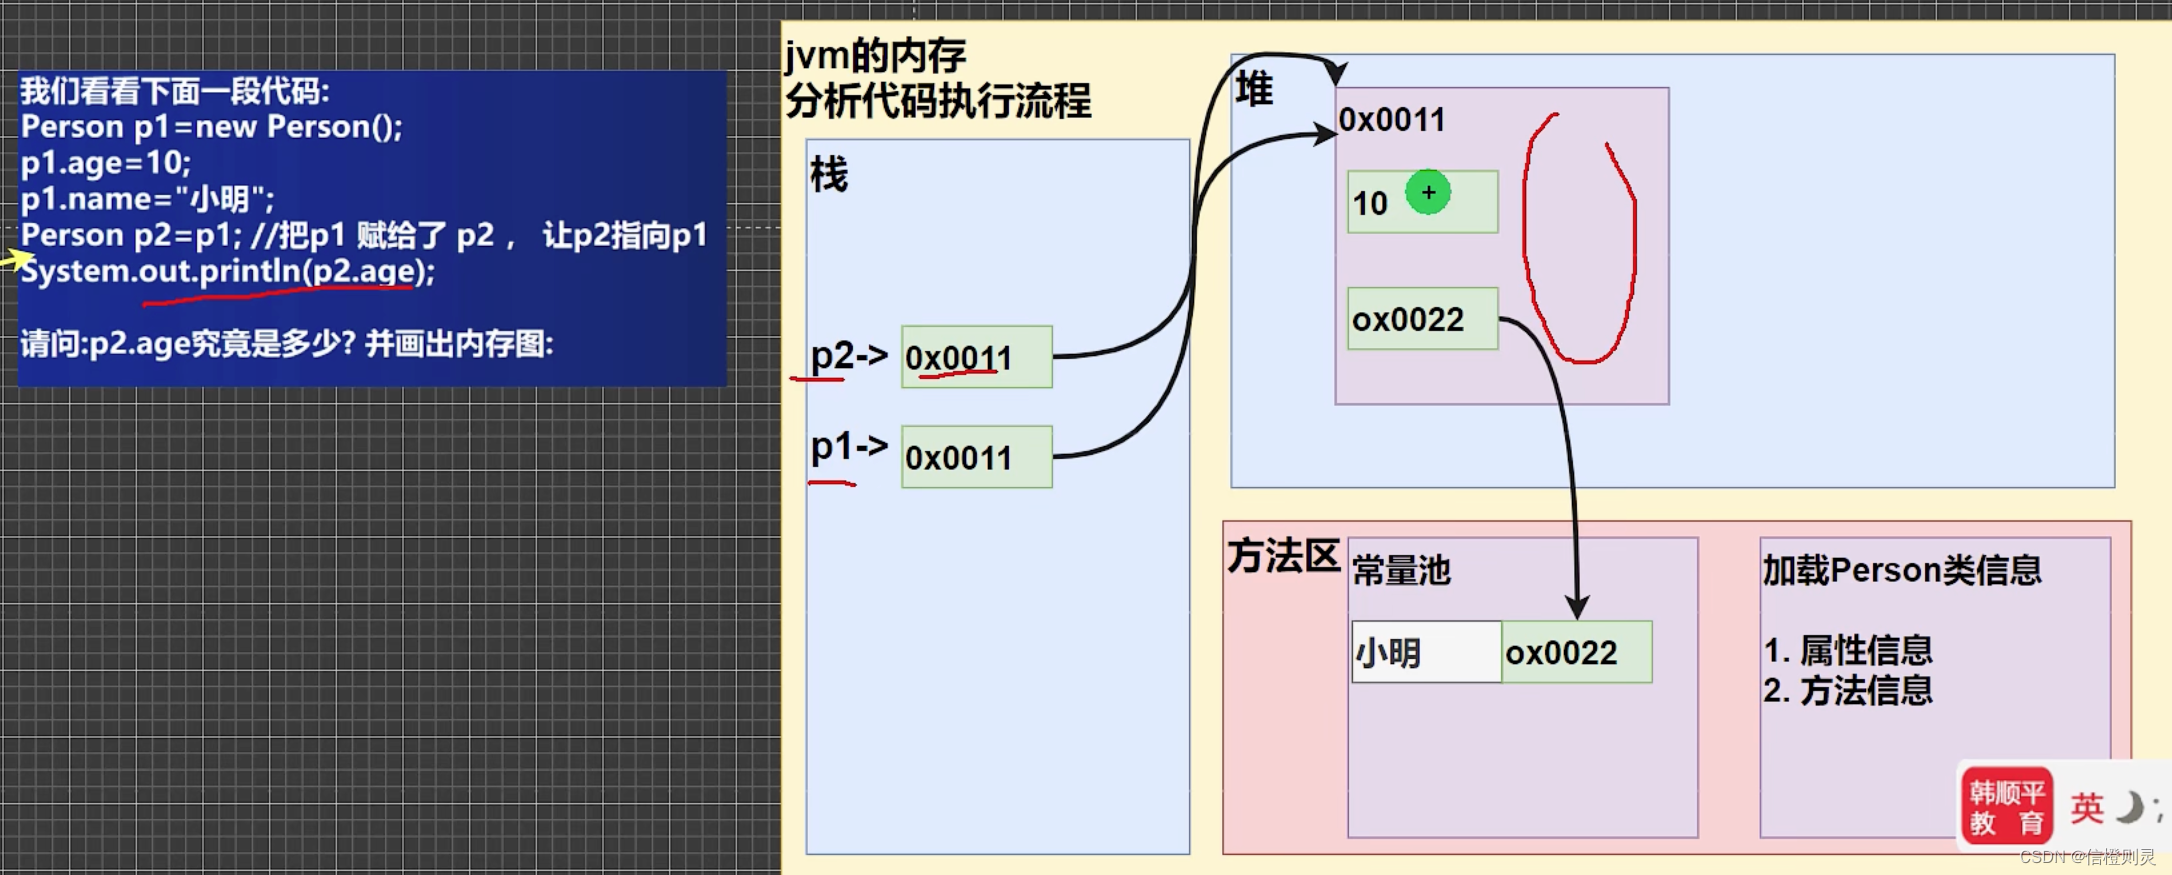2172x875 pixels.
Task: Click the p2-> label in the stack
Action: click(x=849, y=355)
